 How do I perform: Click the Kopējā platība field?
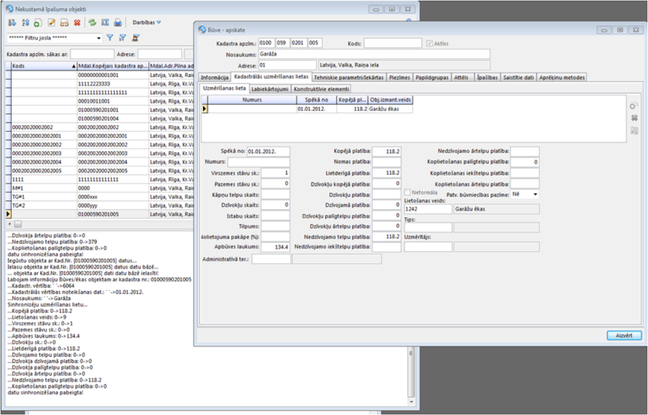pos(386,152)
